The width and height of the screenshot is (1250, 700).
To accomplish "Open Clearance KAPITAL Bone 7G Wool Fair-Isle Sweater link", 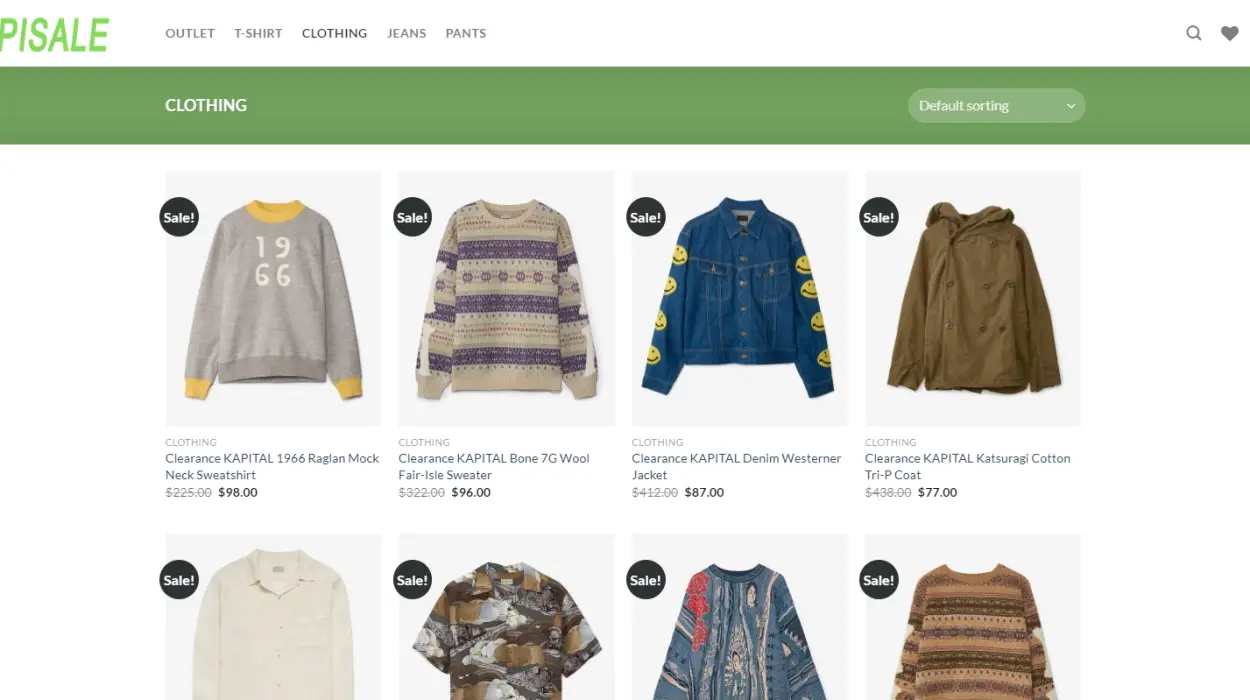I will pyautogui.click(x=494, y=466).
